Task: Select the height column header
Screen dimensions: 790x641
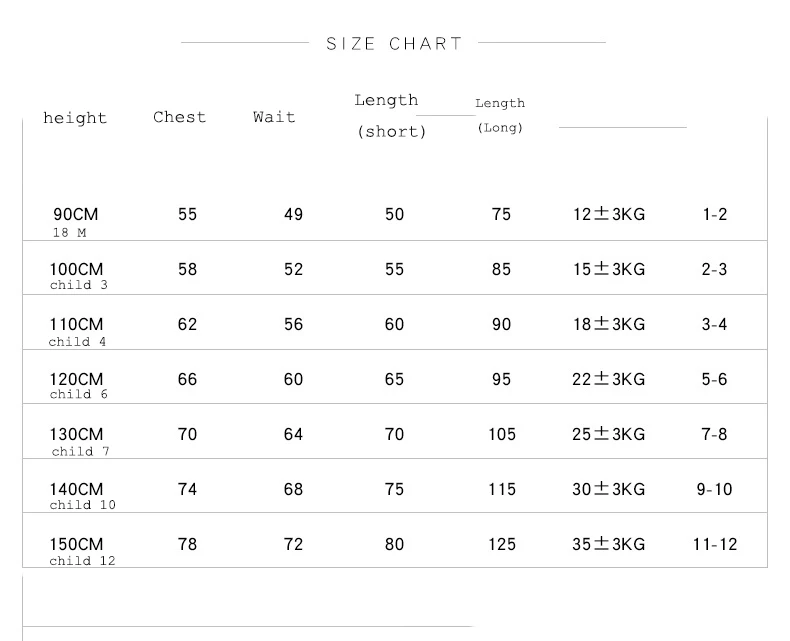Action: coord(75,118)
